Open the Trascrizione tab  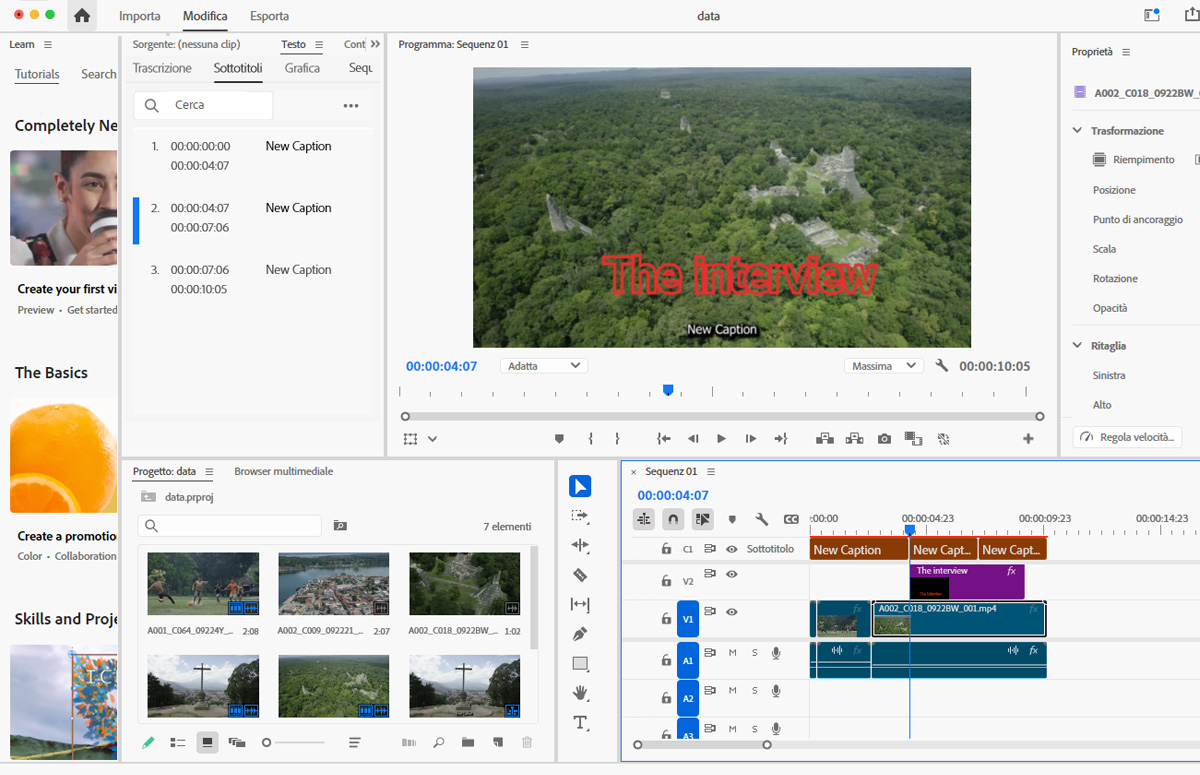point(162,68)
